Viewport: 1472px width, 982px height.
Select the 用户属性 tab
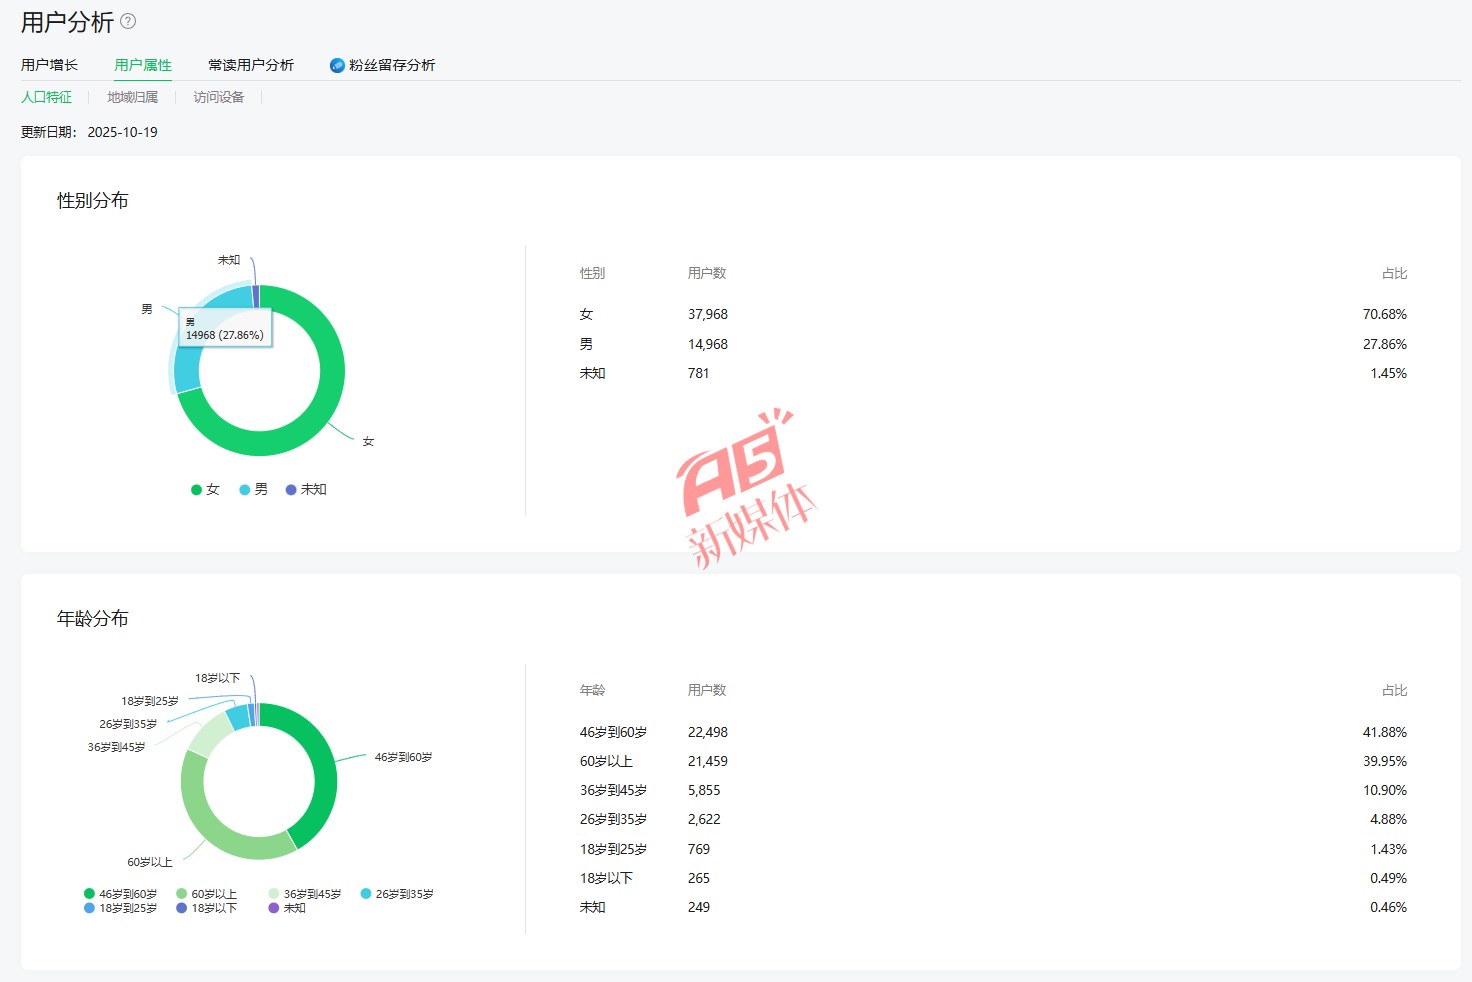click(143, 65)
